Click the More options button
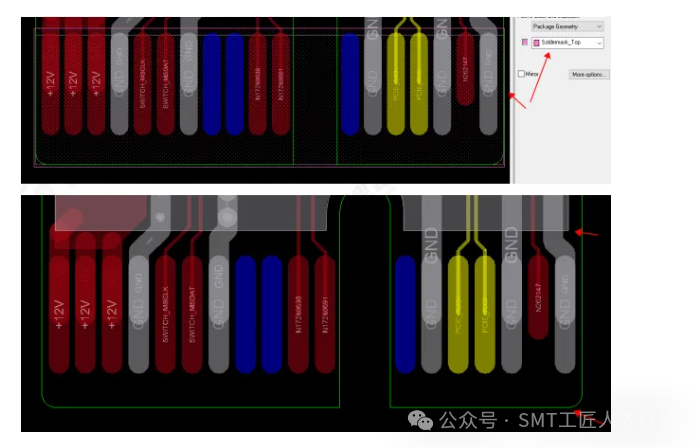 click(589, 75)
